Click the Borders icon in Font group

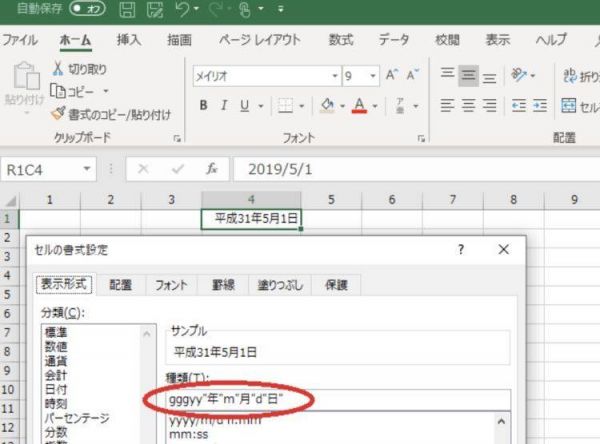tap(285, 105)
